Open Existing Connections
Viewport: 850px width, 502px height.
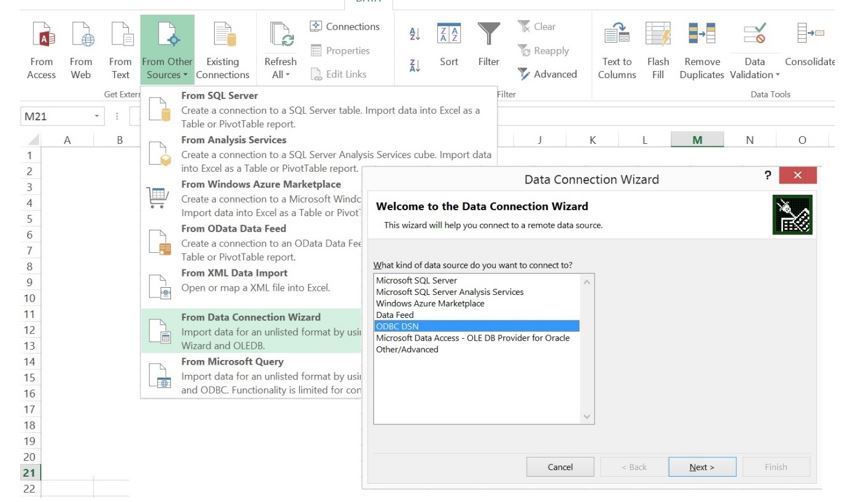[x=222, y=37]
